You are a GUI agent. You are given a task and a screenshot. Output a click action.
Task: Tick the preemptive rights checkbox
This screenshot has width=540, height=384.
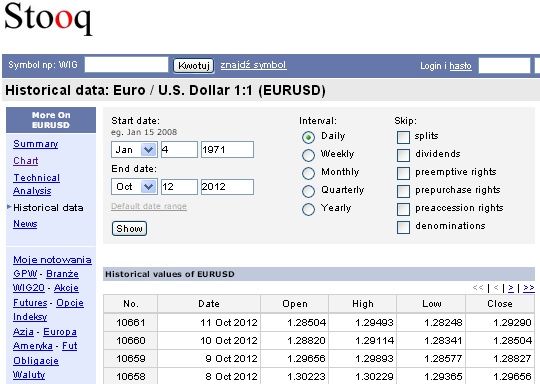pyautogui.click(x=403, y=173)
